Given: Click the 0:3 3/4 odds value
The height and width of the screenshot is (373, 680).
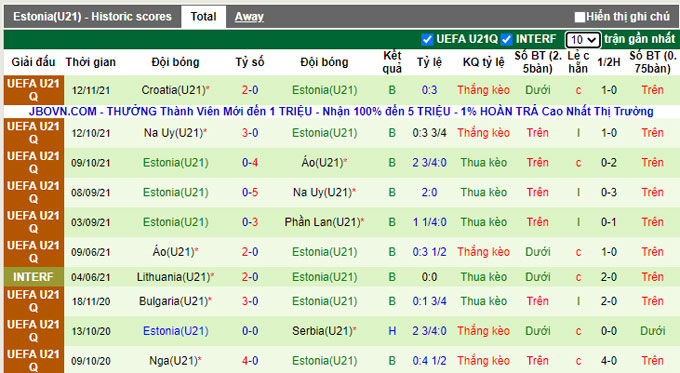Looking at the screenshot, I should coord(429,133).
